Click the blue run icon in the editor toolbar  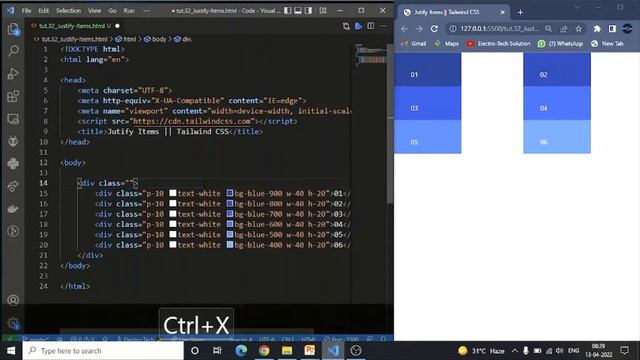358,26
